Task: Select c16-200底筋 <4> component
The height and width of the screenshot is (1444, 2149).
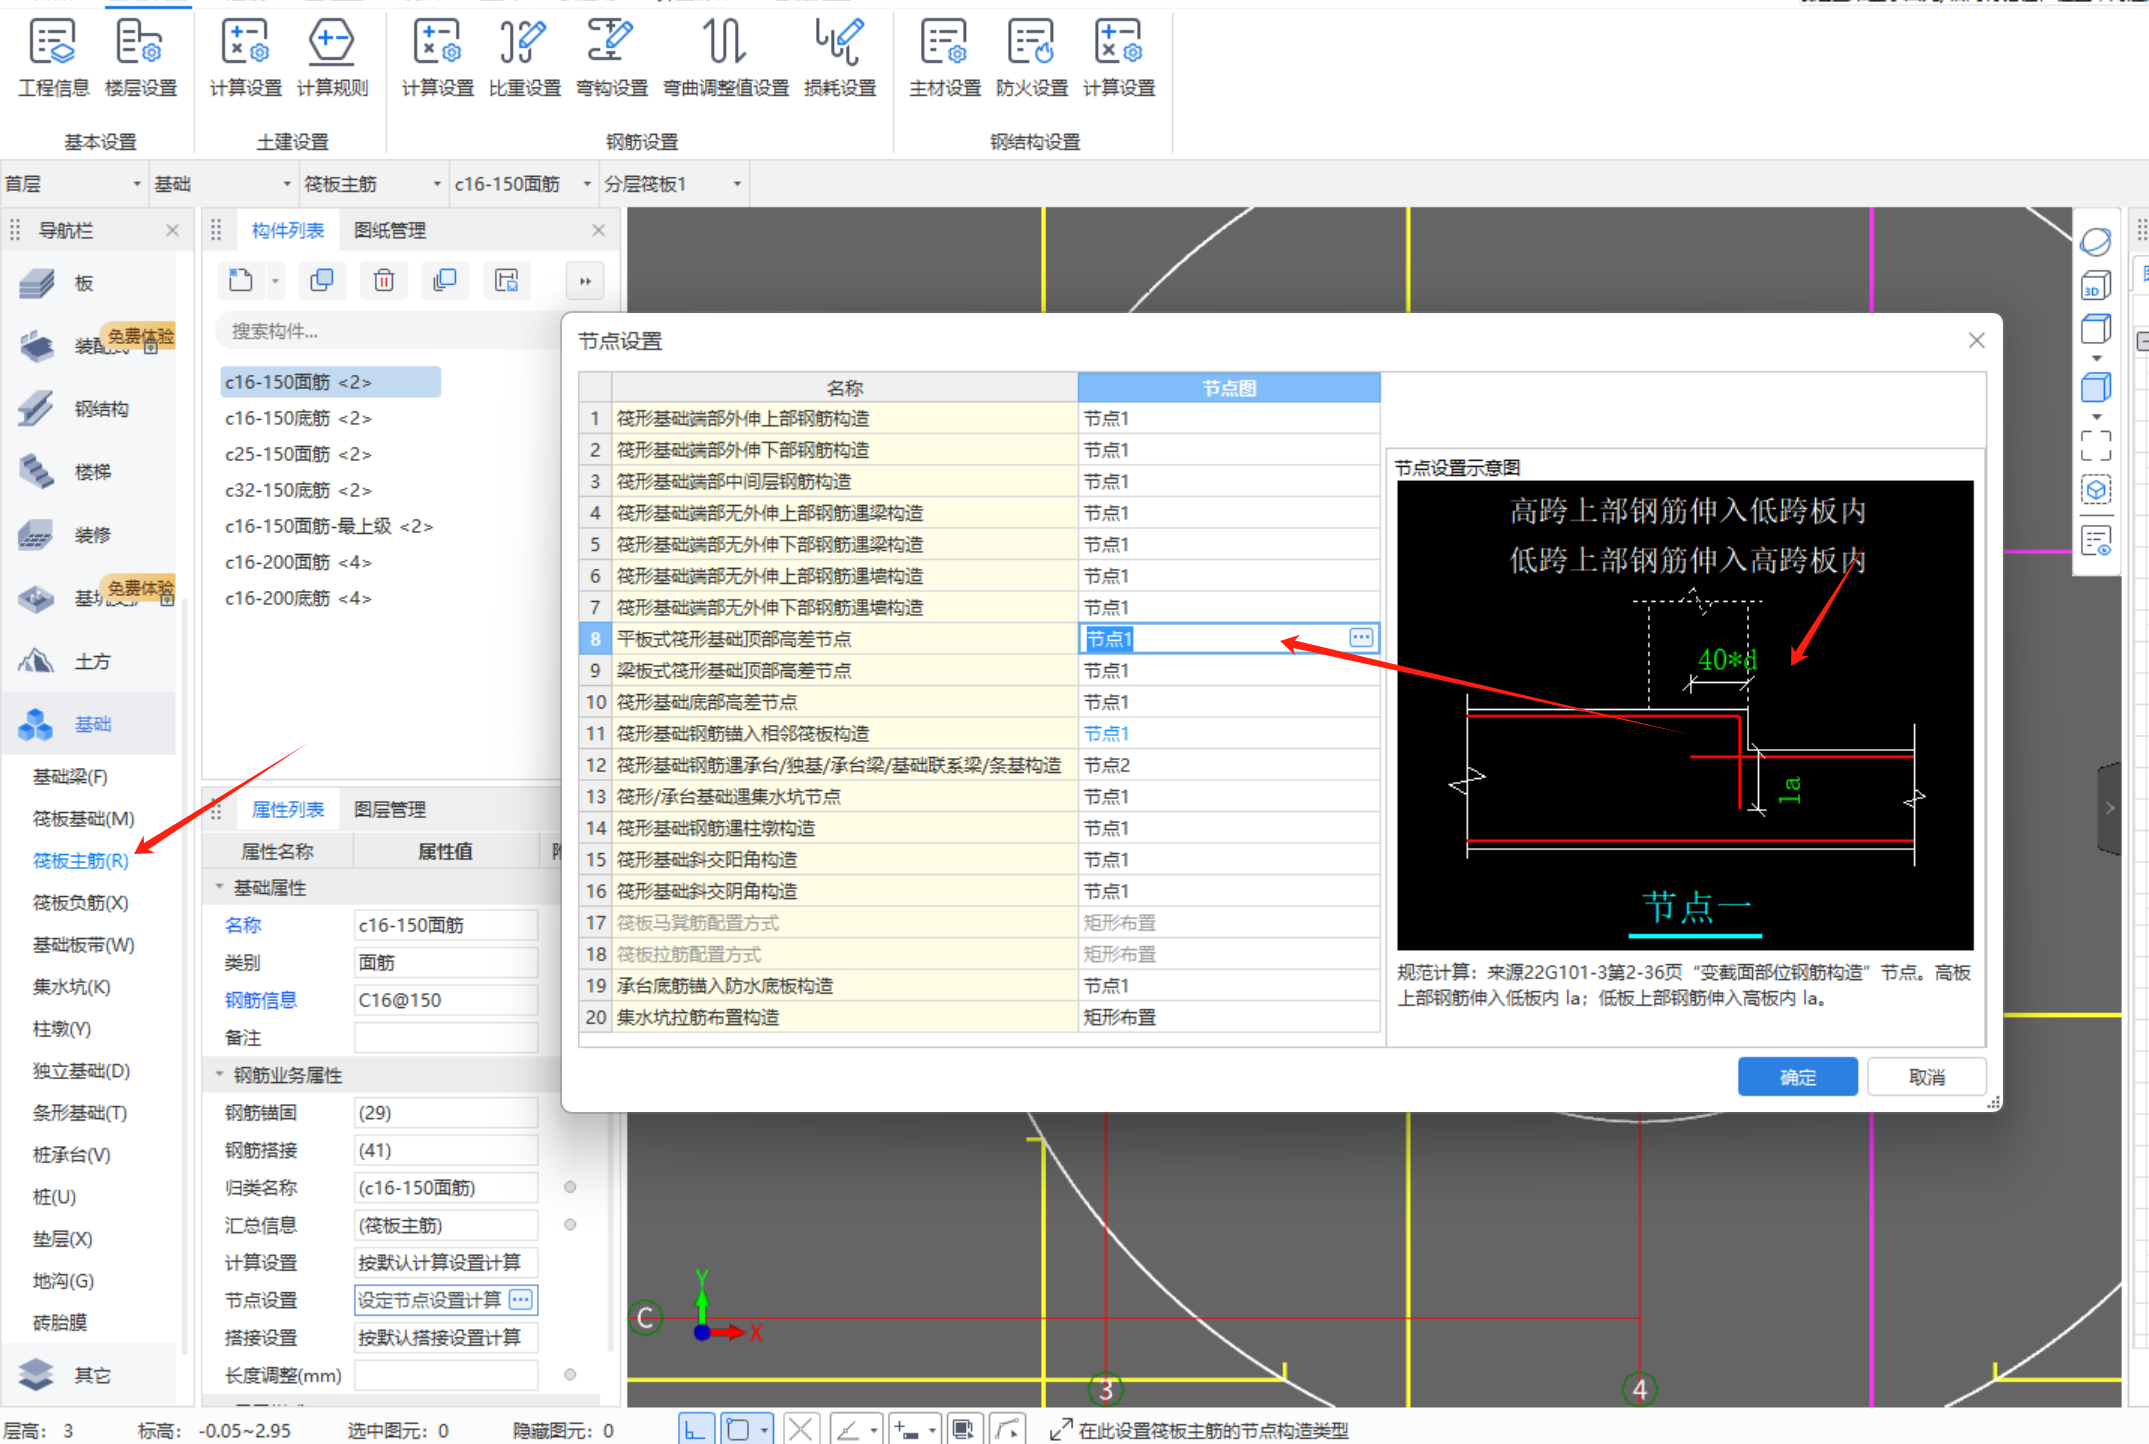Action: (298, 598)
